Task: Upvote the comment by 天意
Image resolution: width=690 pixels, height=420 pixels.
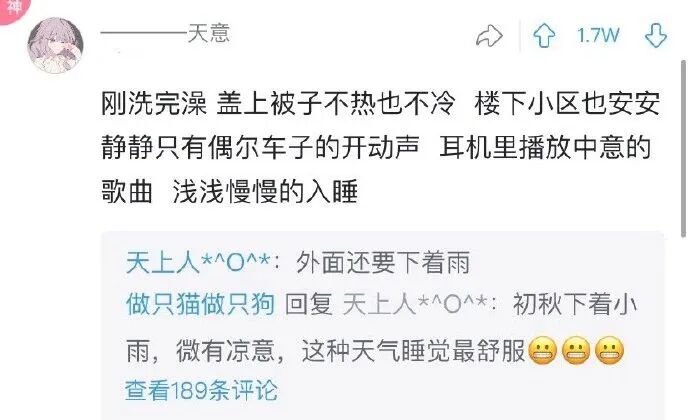Action: pos(544,36)
